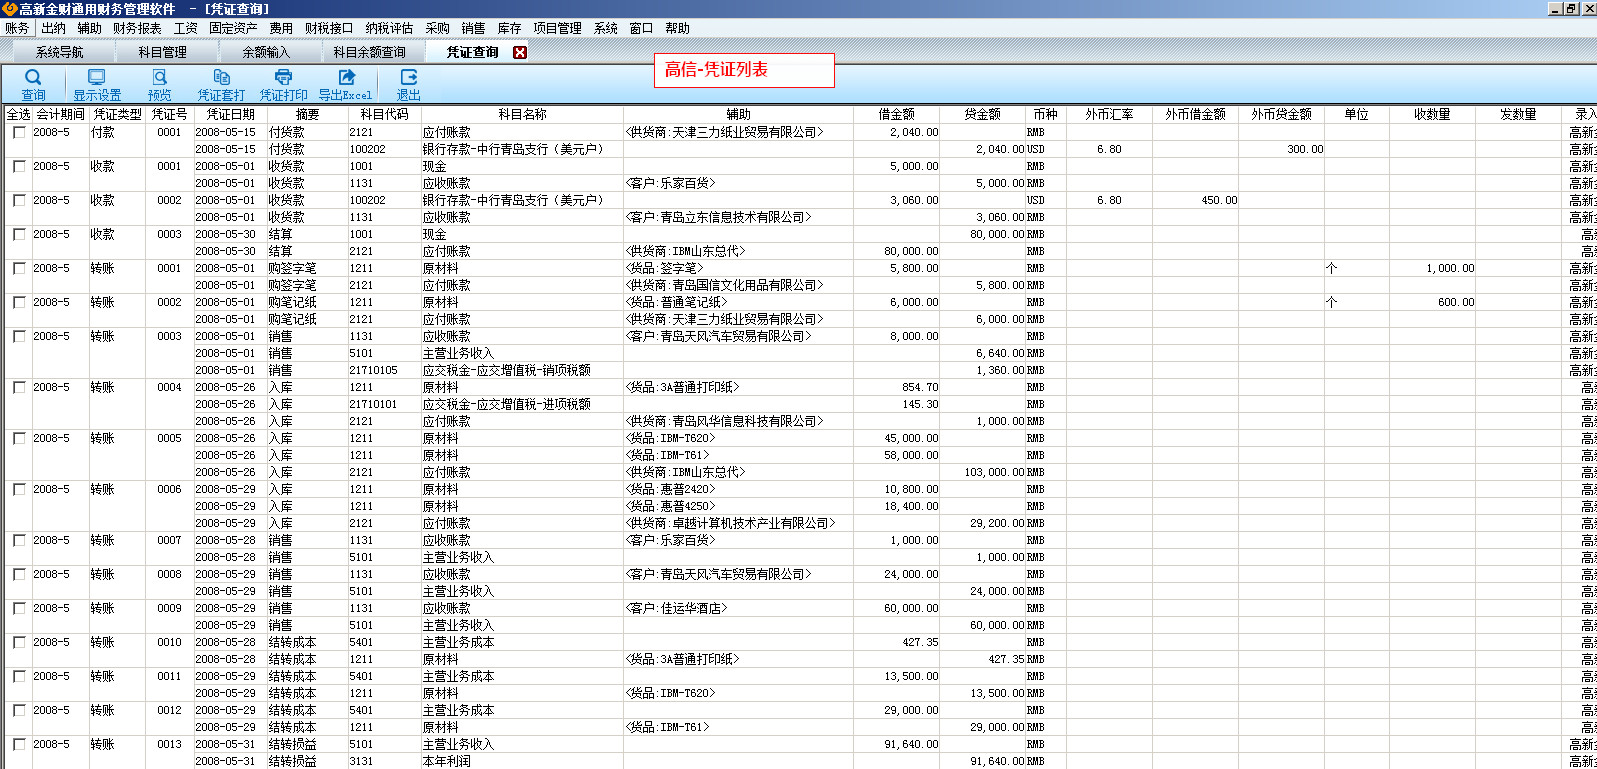
Task: Click the 凭证套打 toolbar icon
Action: 221,84
